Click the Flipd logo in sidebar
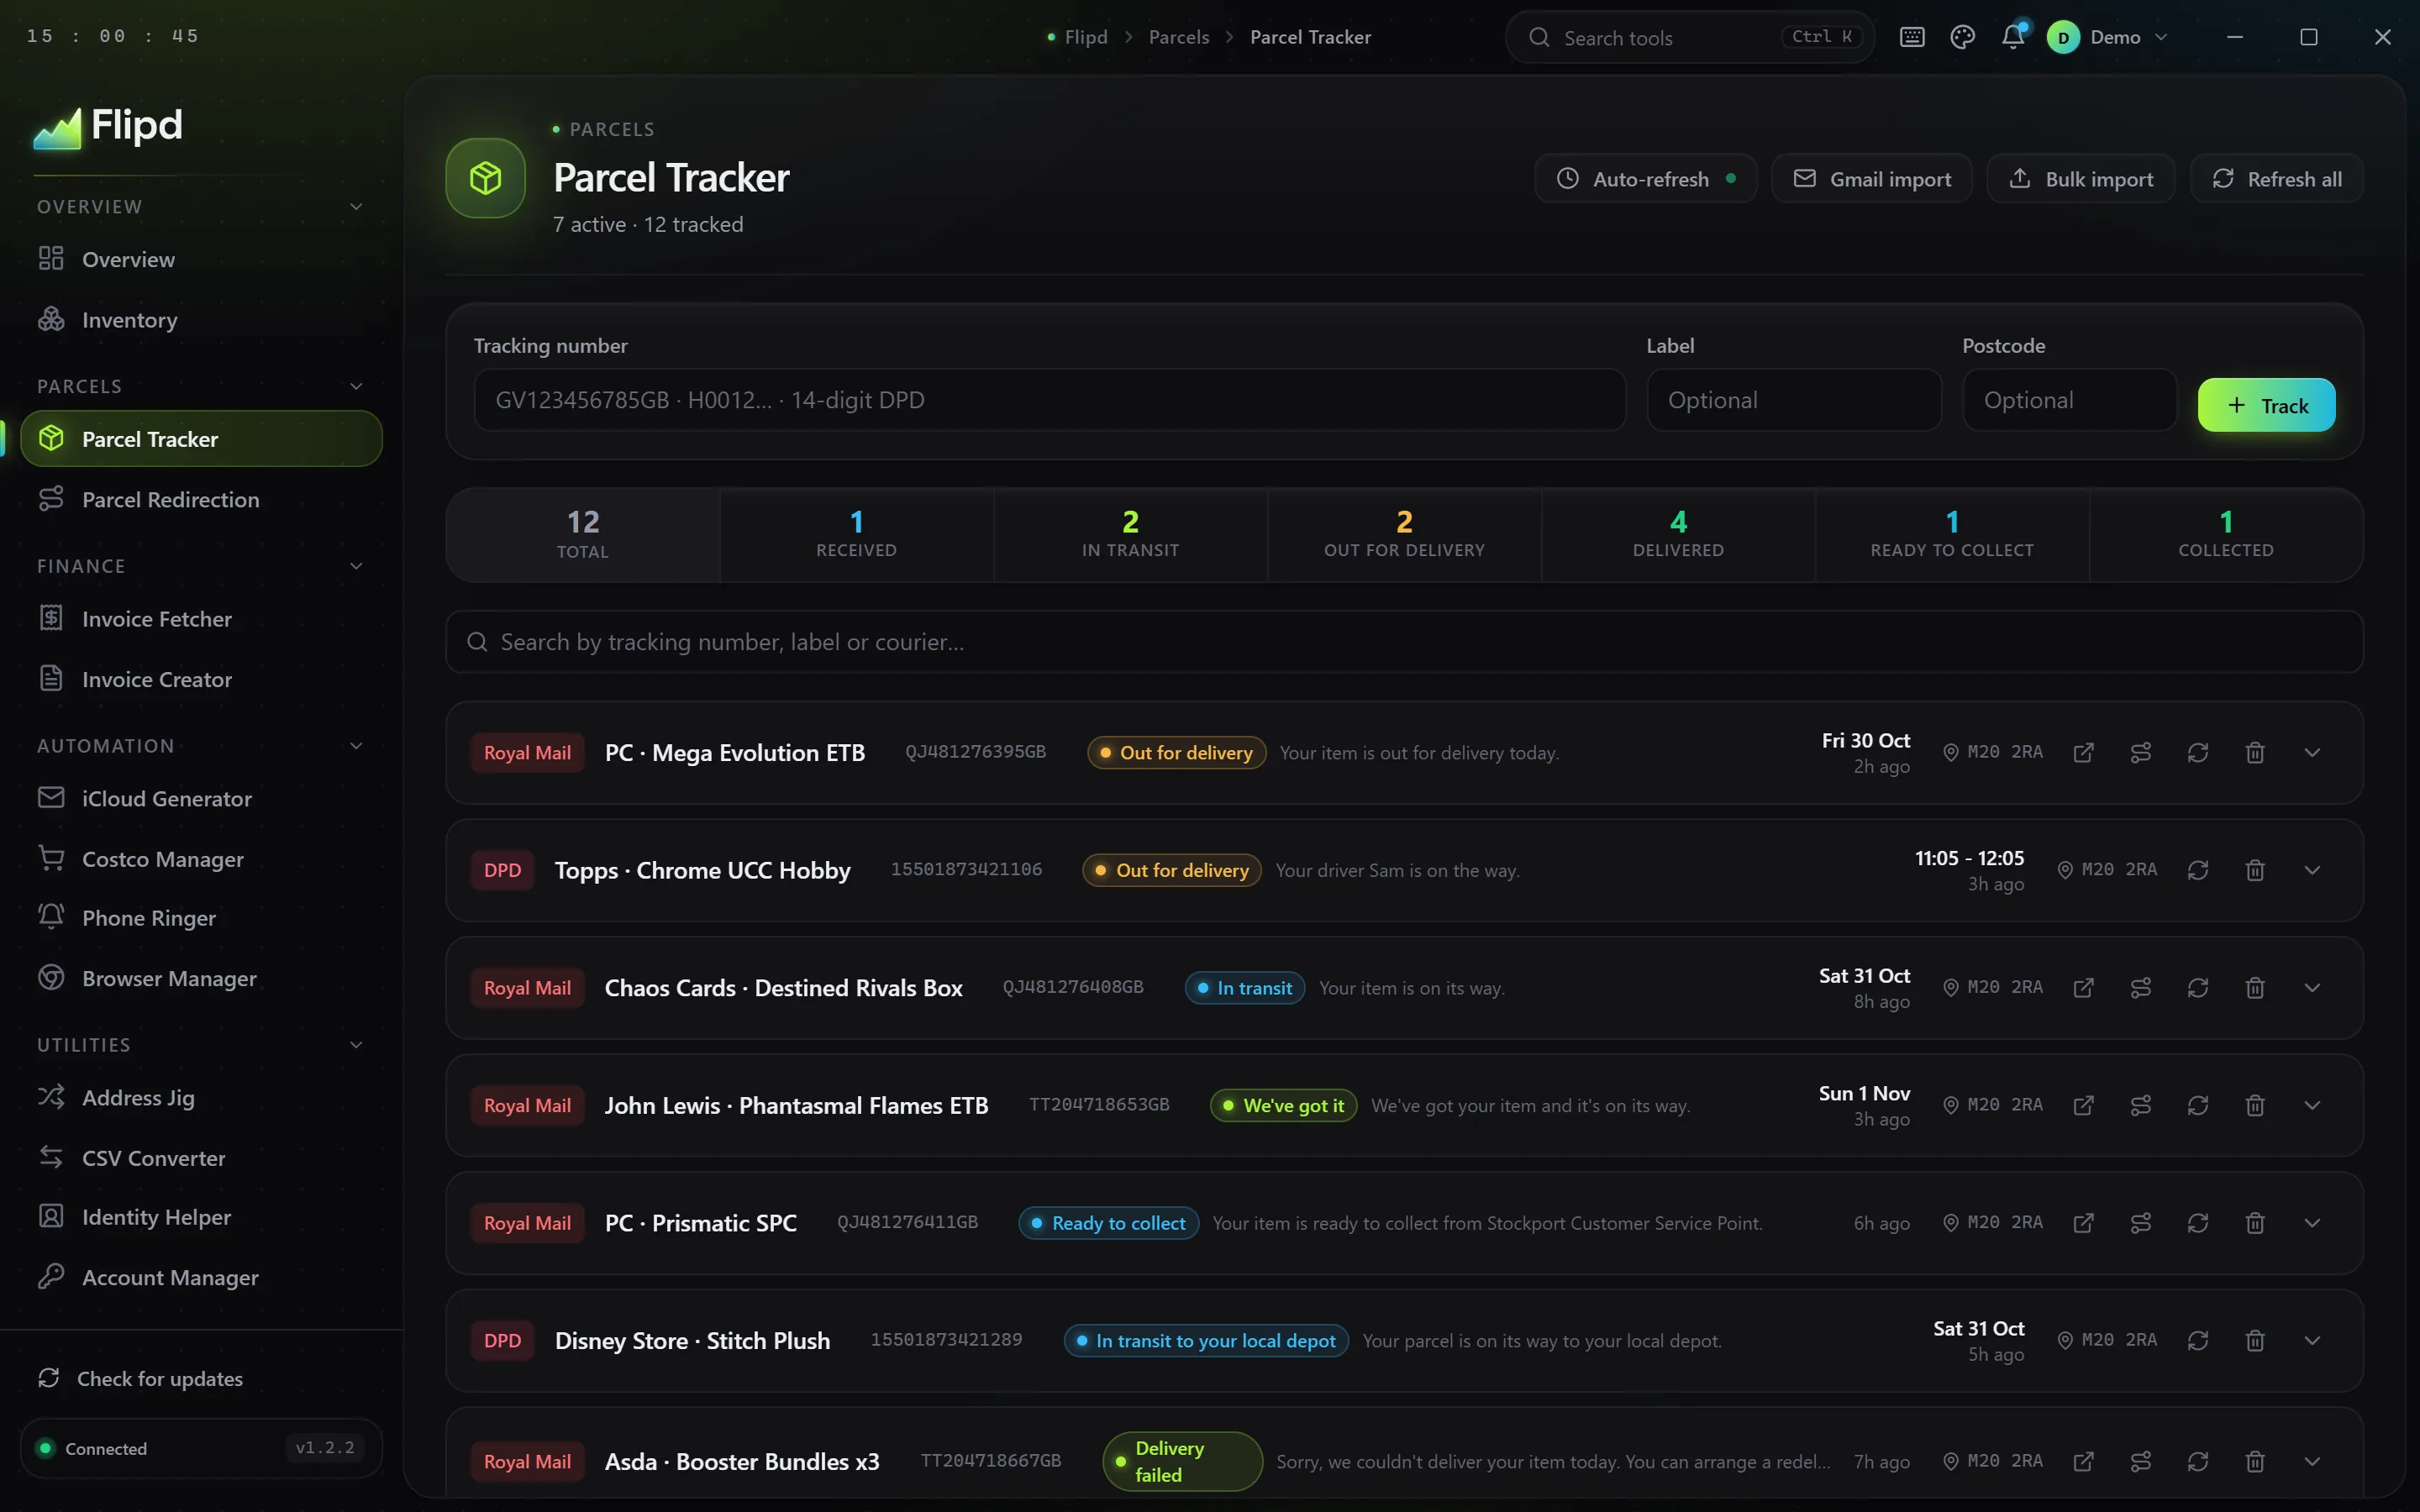The height and width of the screenshot is (1512, 2420). tap(108, 127)
